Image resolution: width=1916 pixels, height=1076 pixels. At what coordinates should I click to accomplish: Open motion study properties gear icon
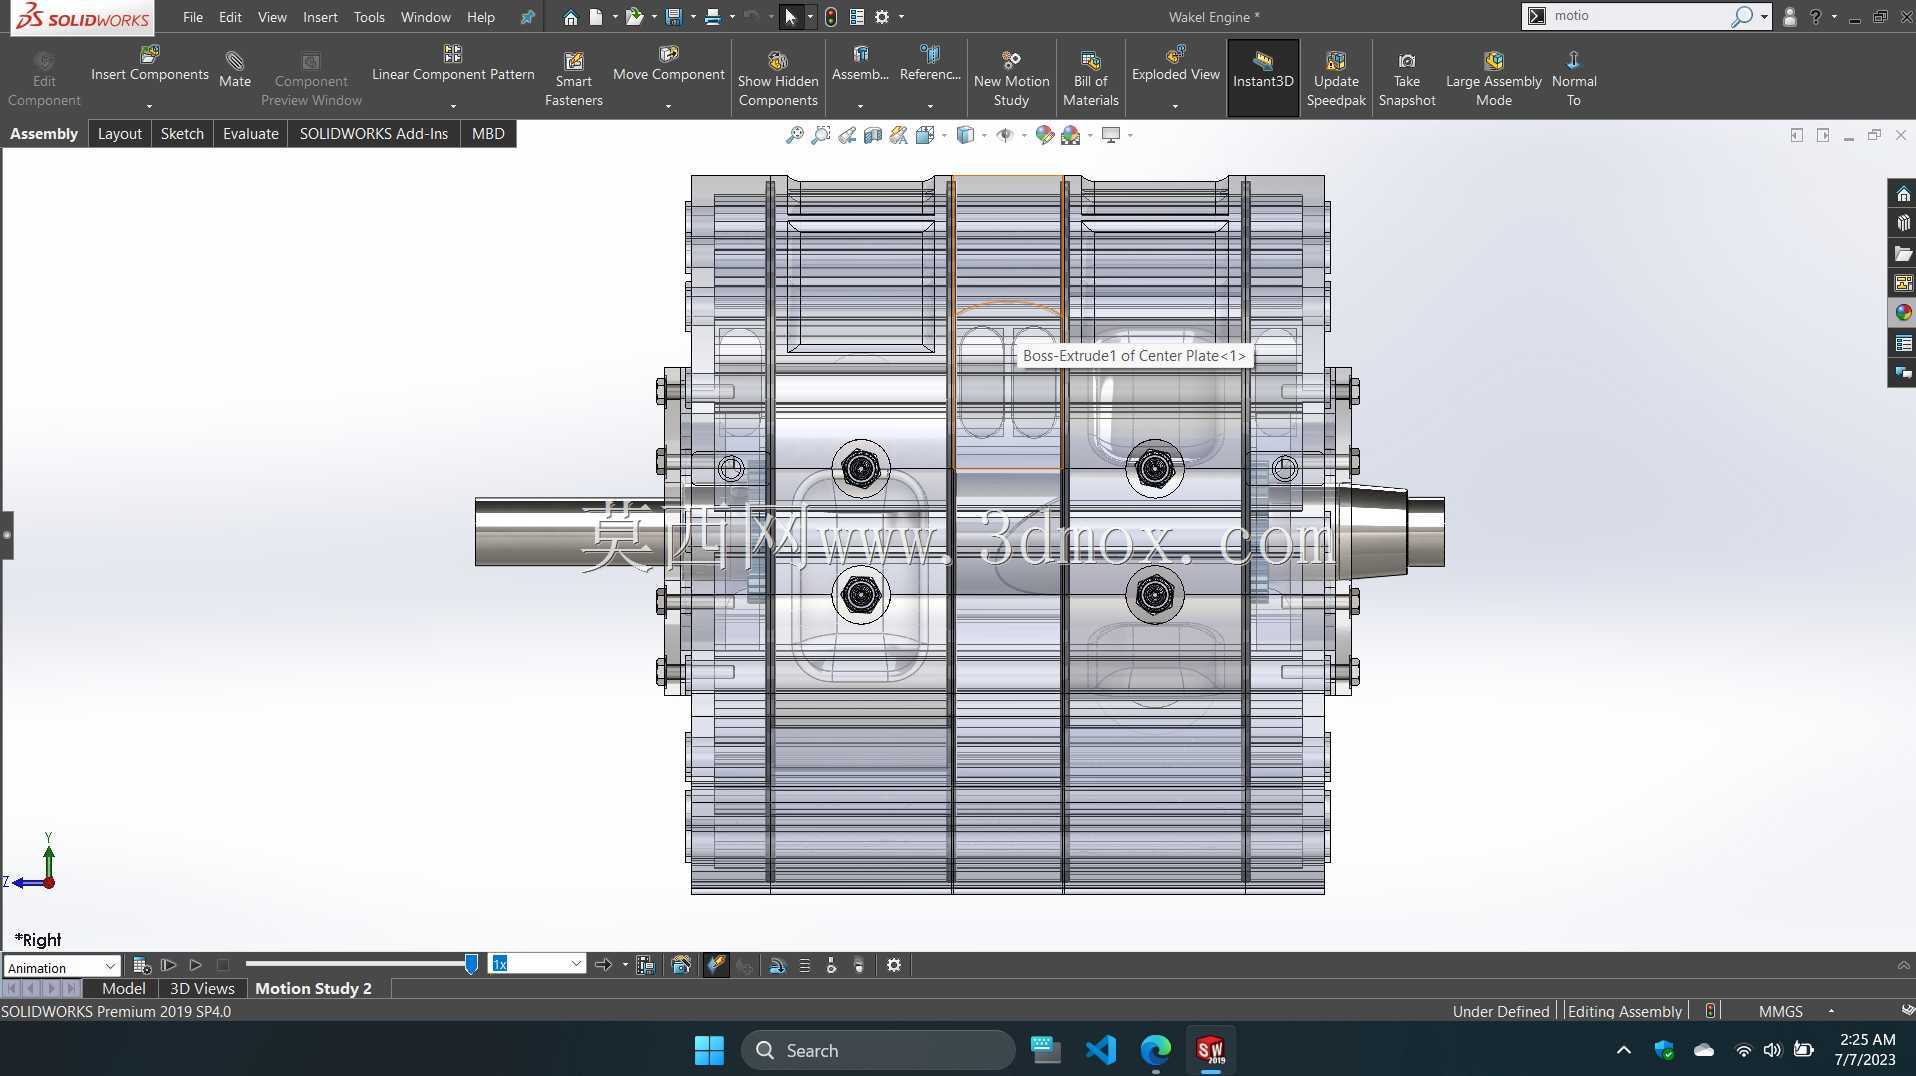coord(894,965)
